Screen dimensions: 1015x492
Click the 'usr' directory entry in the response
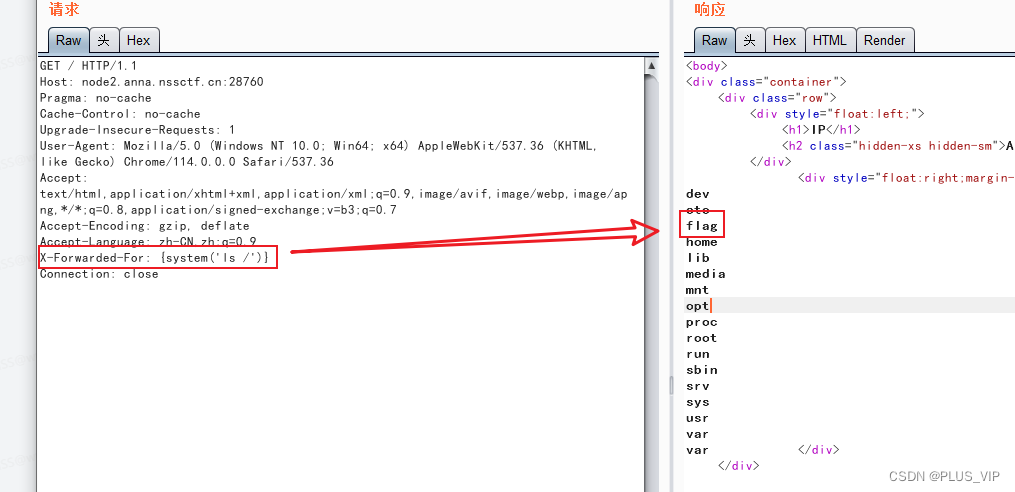coord(698,418)
